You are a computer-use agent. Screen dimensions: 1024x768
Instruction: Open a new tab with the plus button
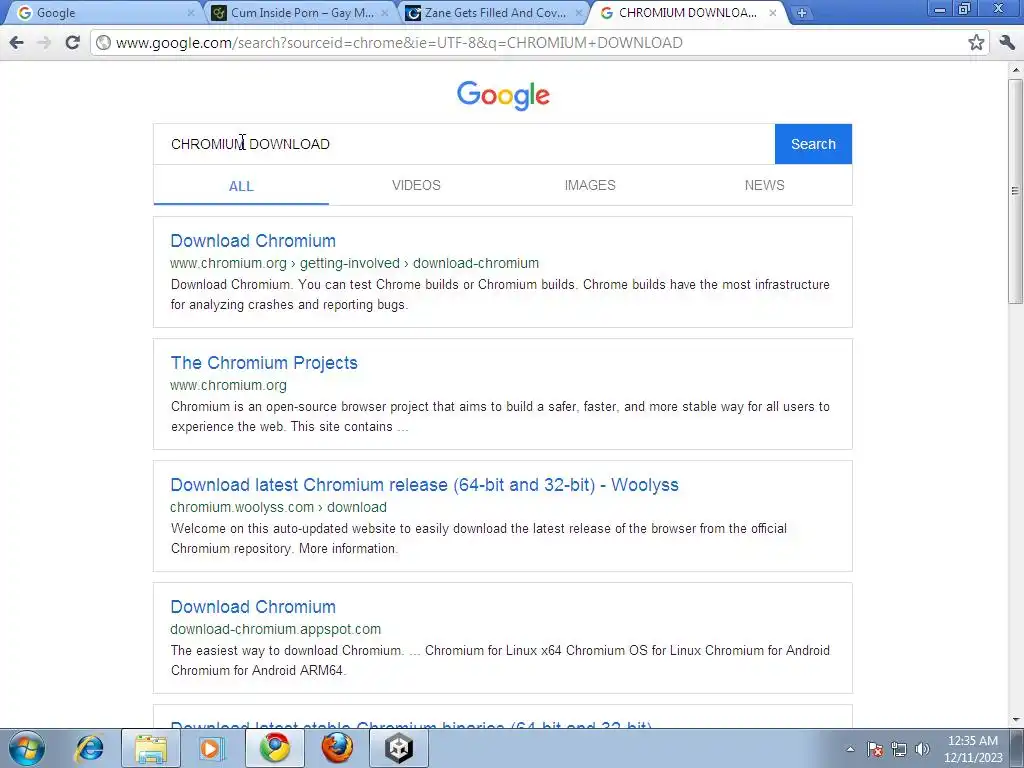pyautogui.click(x=801, y=13)
